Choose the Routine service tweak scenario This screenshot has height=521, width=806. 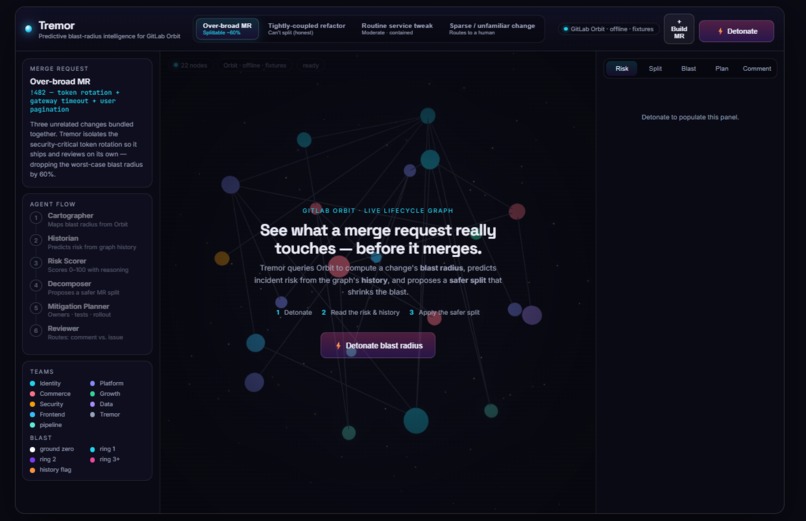[x=397, y=29]
